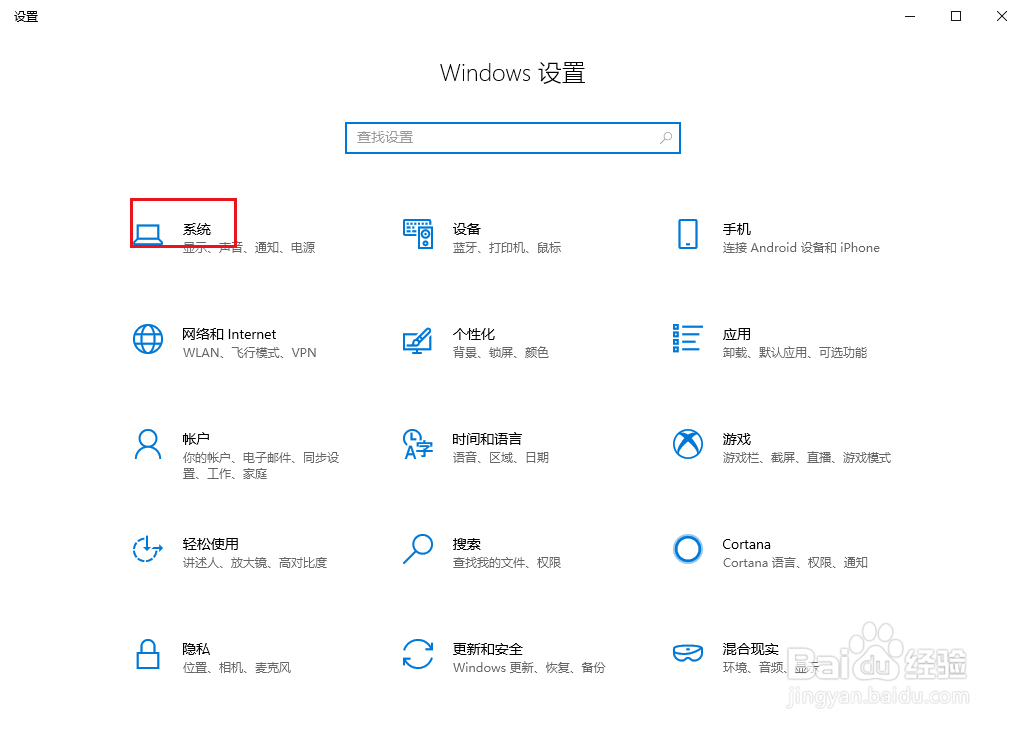Click the magnifier in the search box
The width and height of the screenshot is (1025, 731).
(665, 138)
